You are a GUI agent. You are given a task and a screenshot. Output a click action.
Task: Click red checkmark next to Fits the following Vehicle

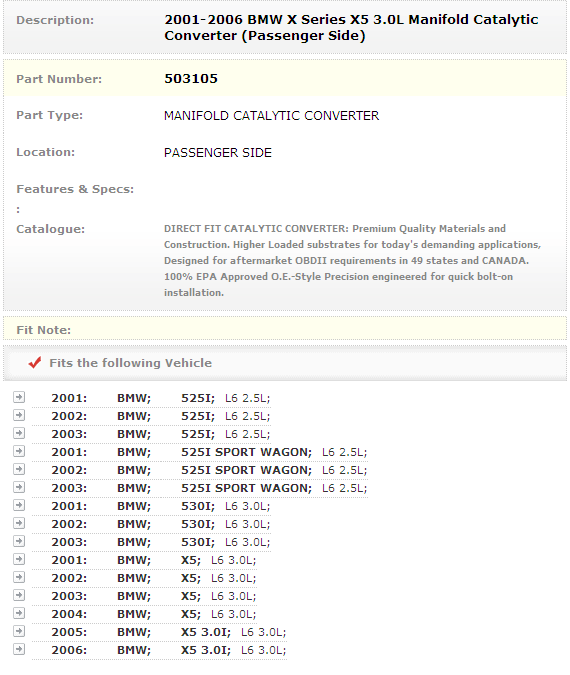[x=35, y=362]
